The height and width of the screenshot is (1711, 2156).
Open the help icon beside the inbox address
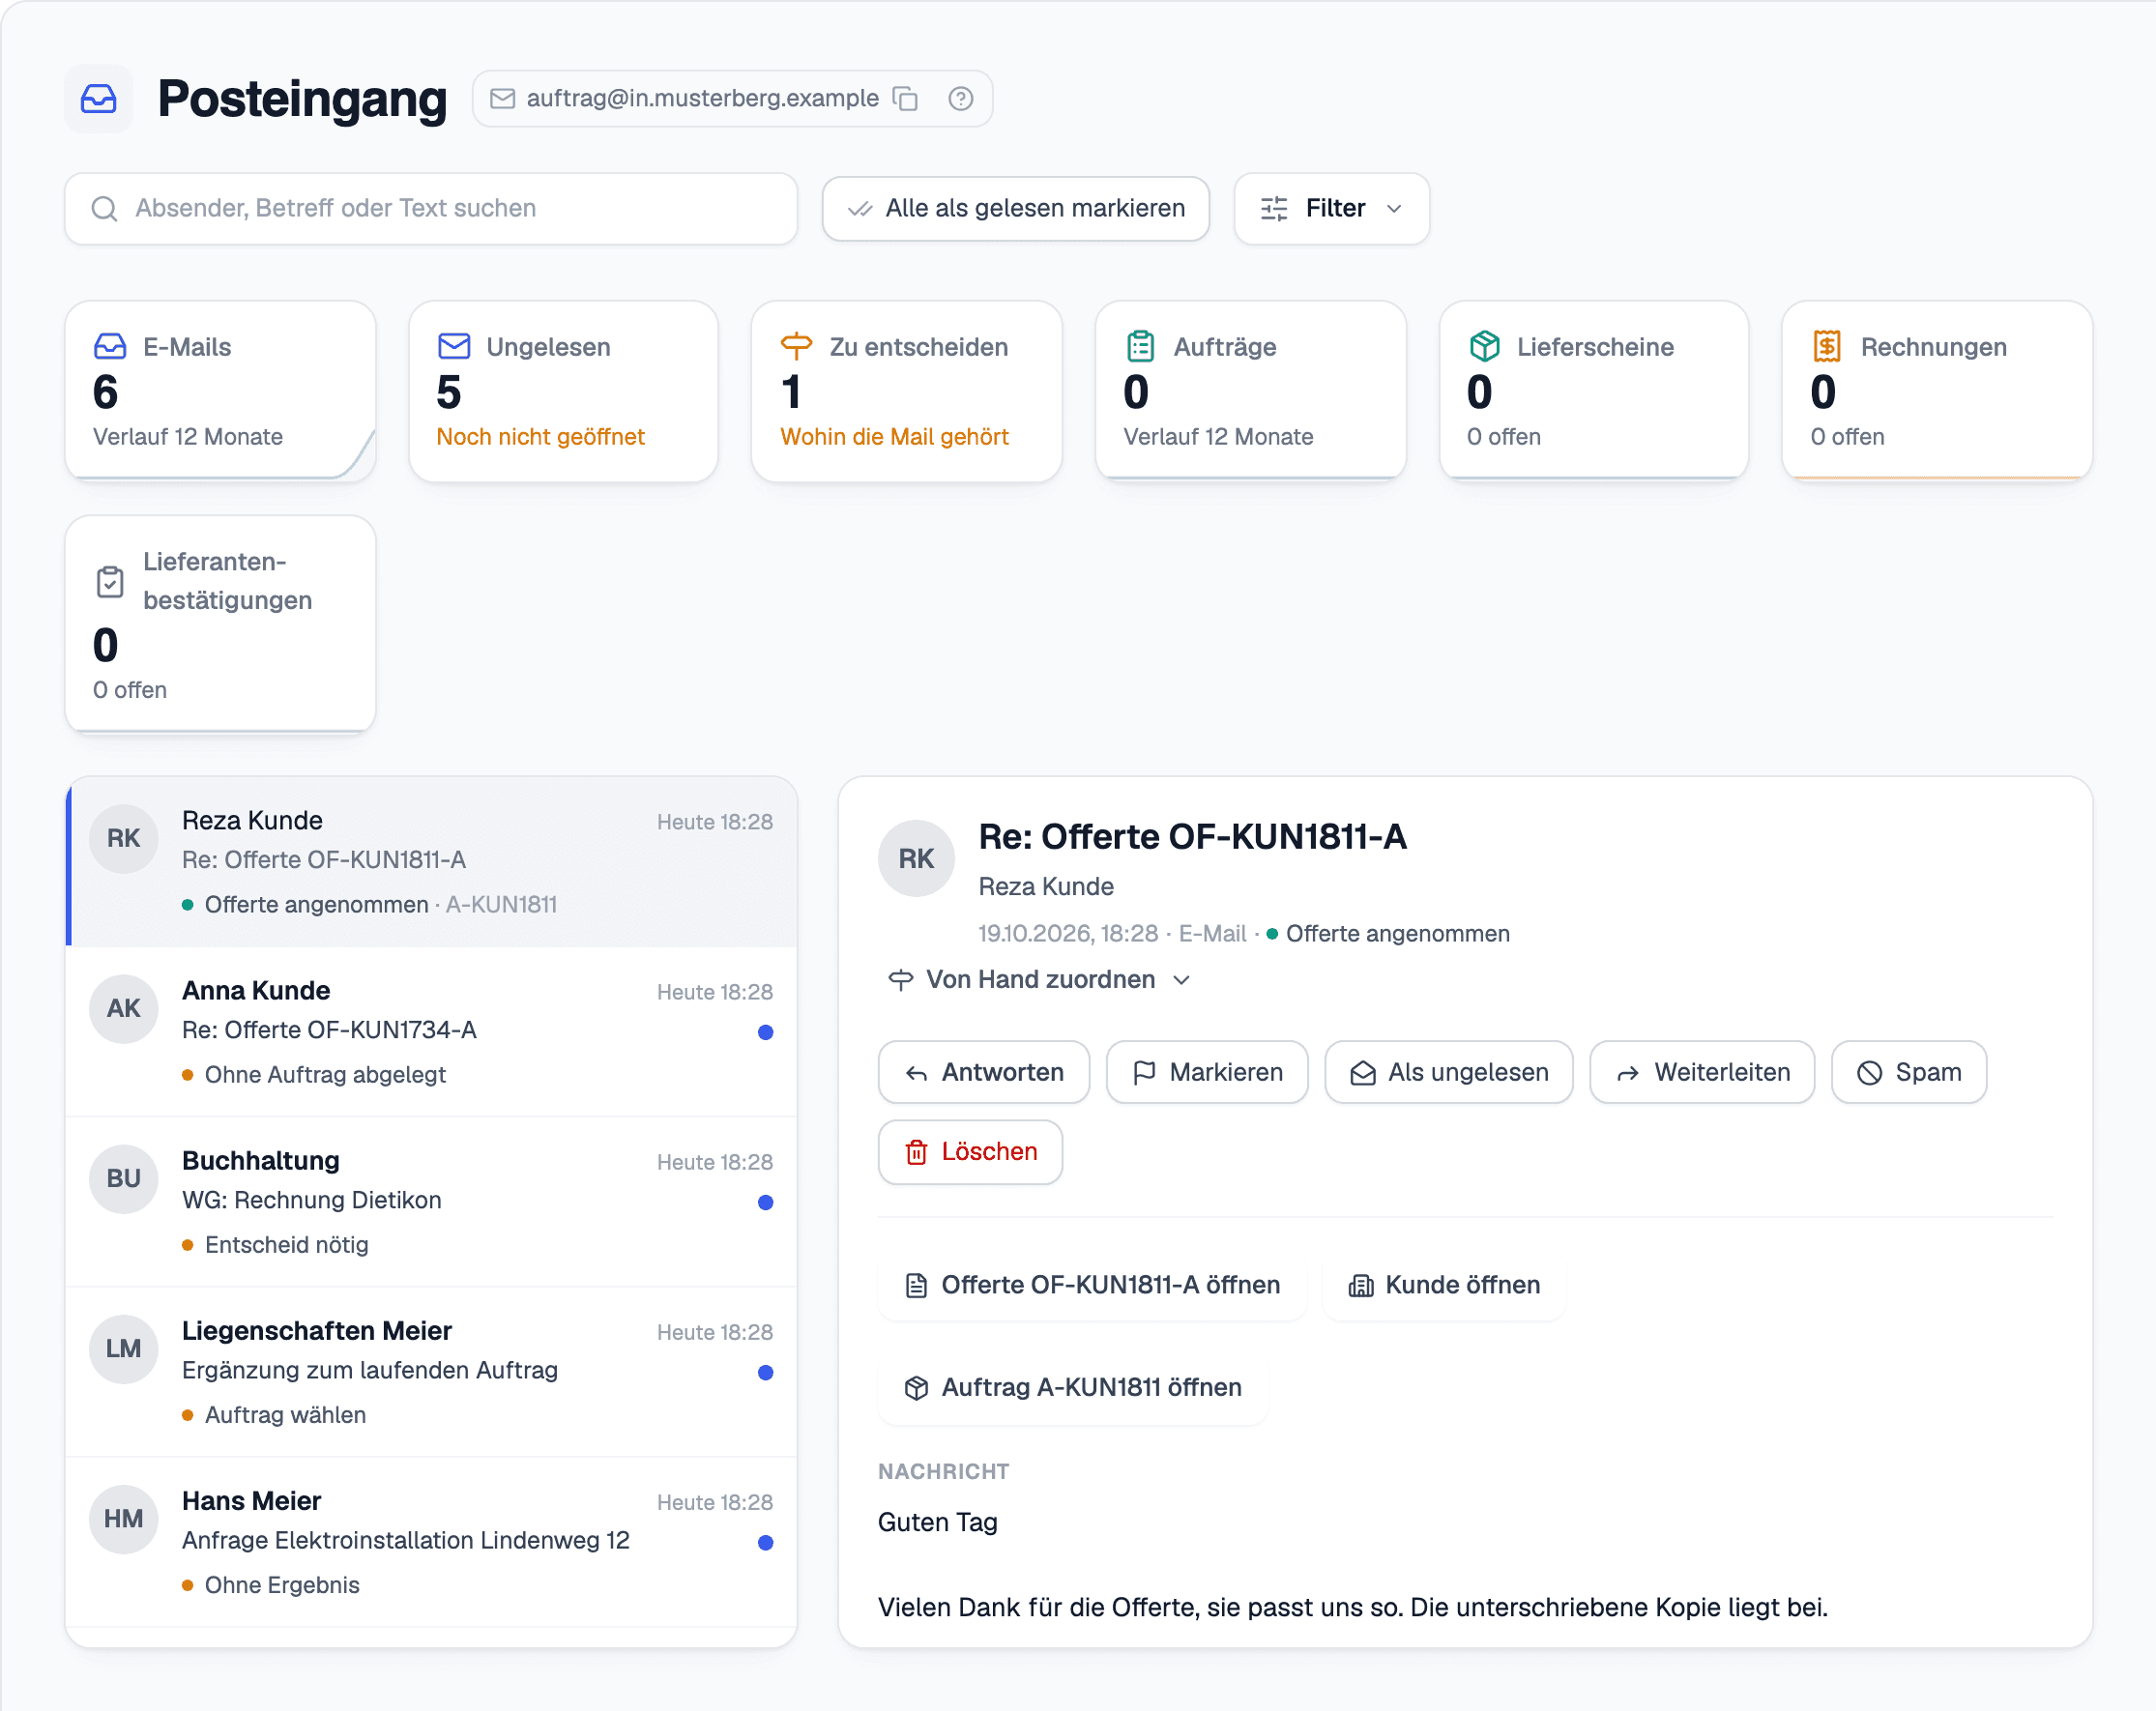point(960,98)
